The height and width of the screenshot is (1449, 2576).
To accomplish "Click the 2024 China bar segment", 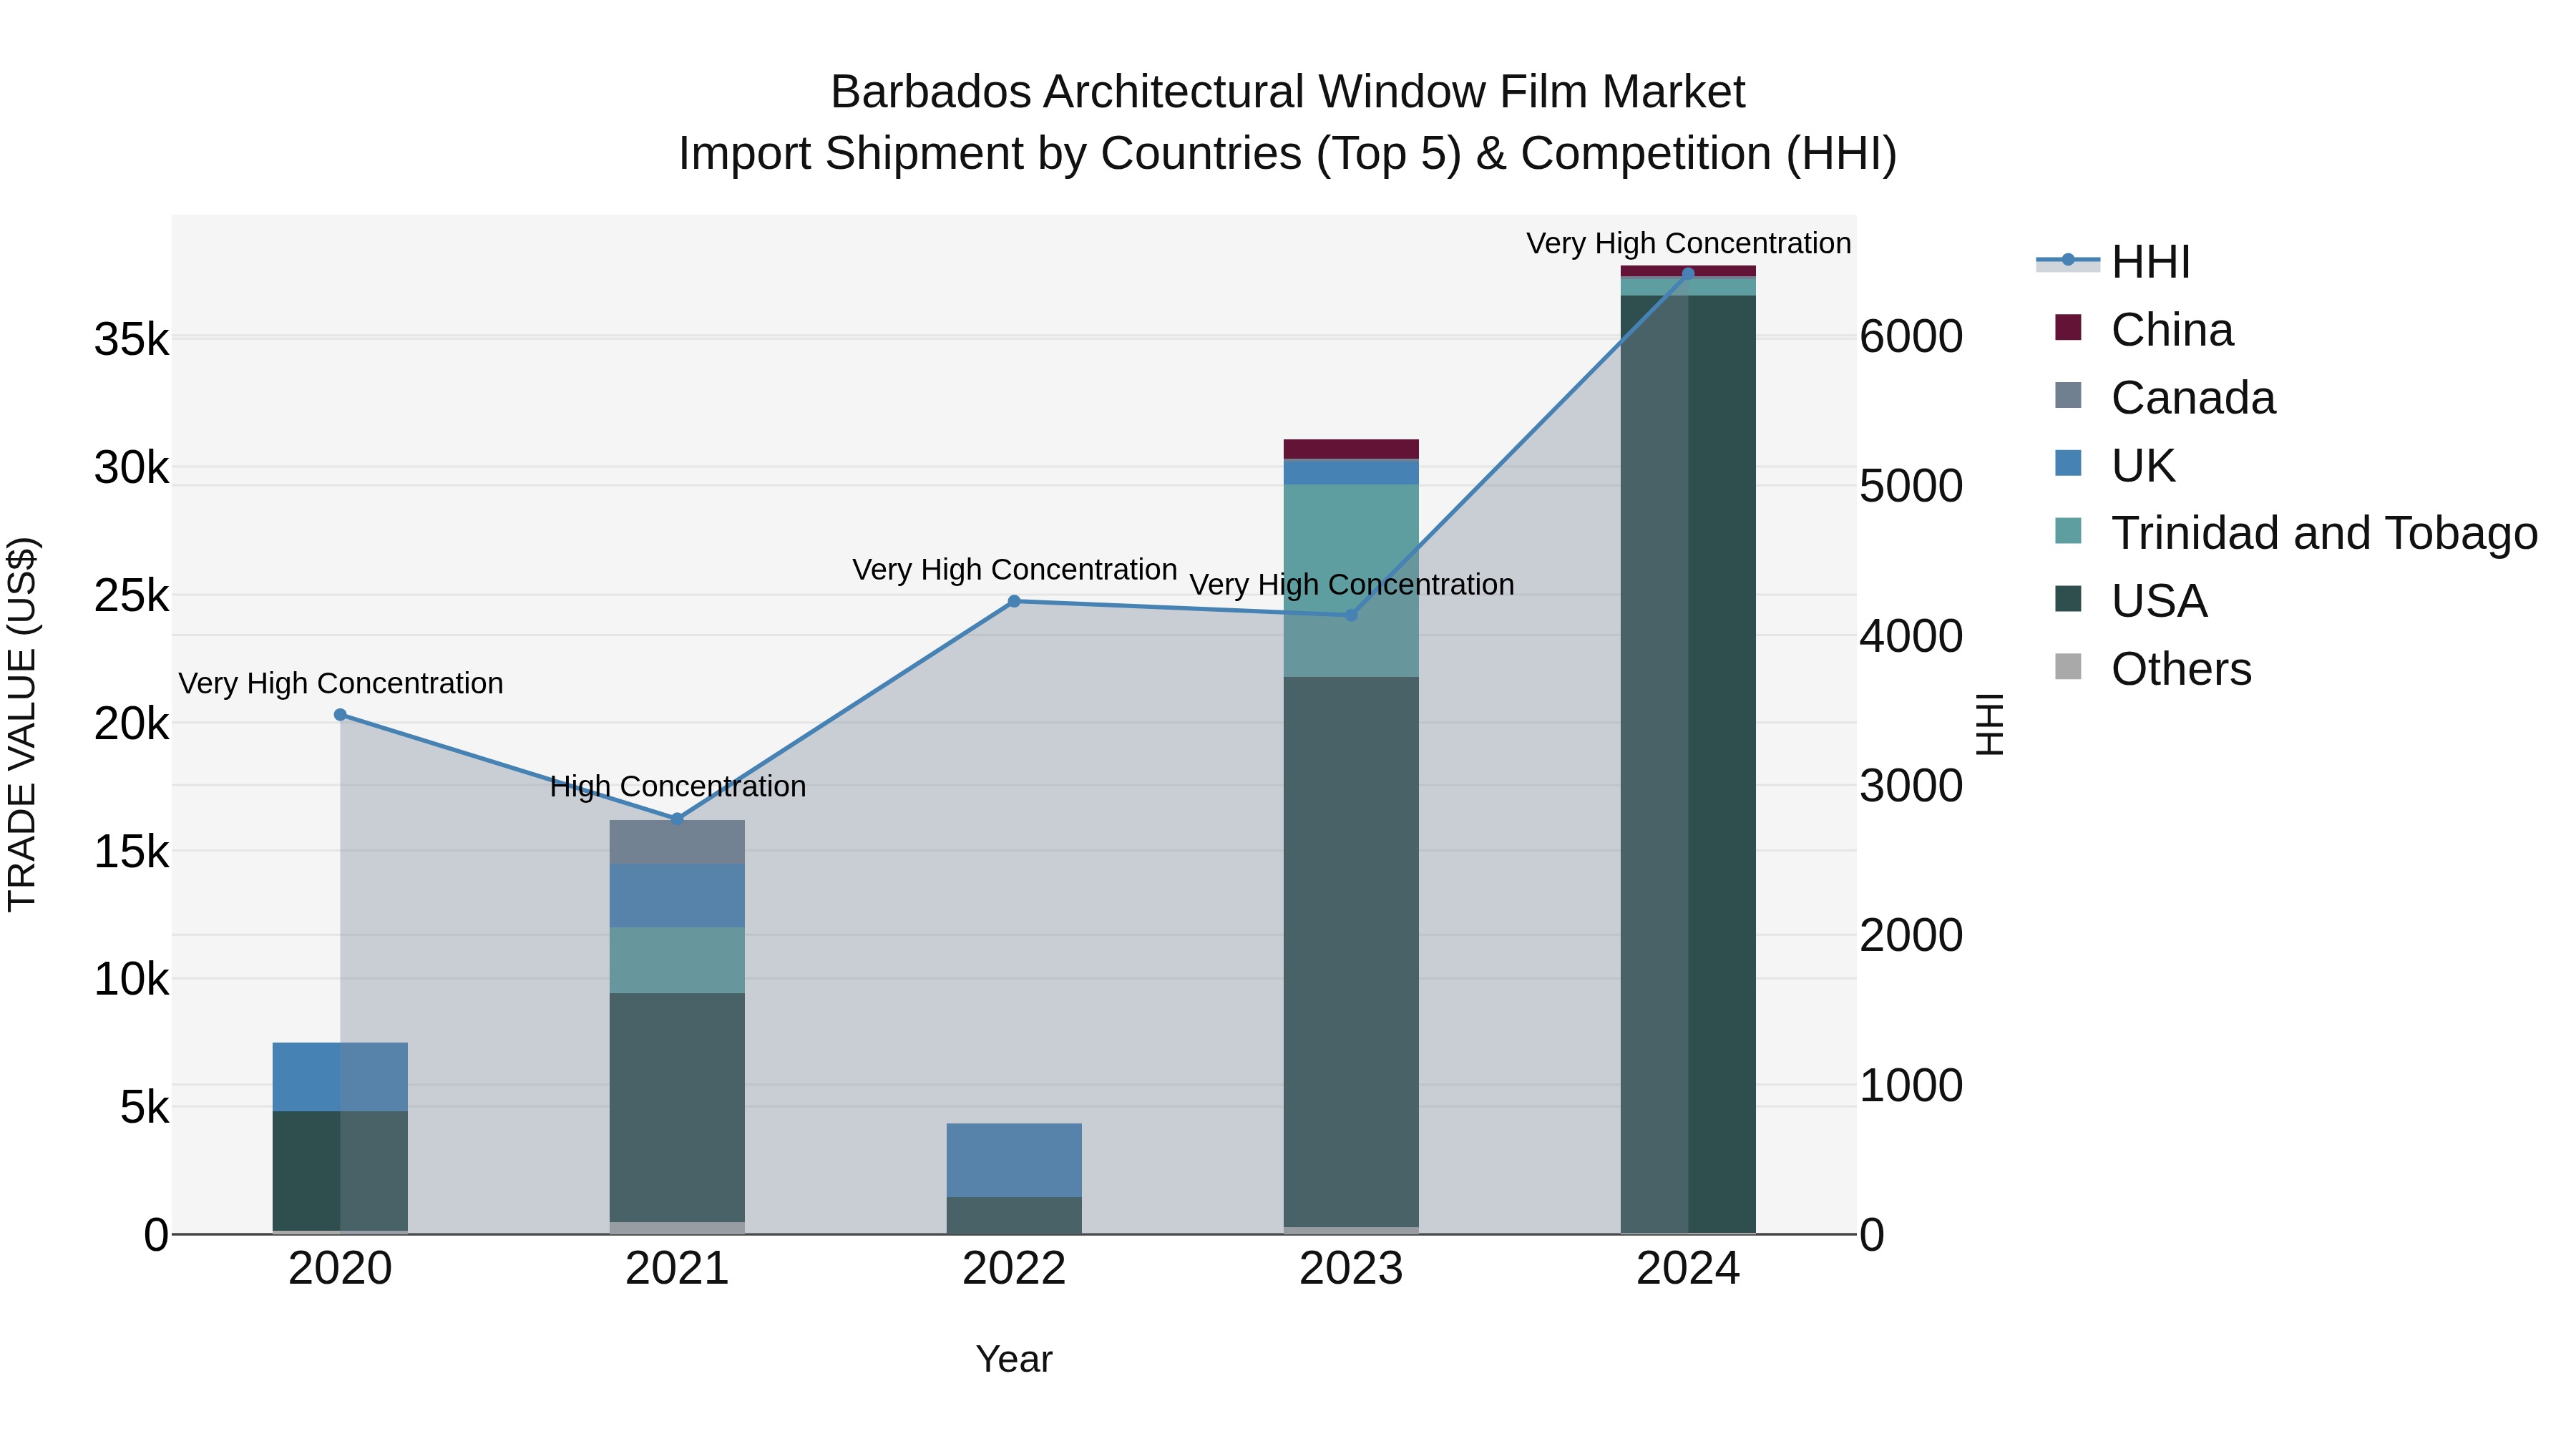I will click(1688, 271).
